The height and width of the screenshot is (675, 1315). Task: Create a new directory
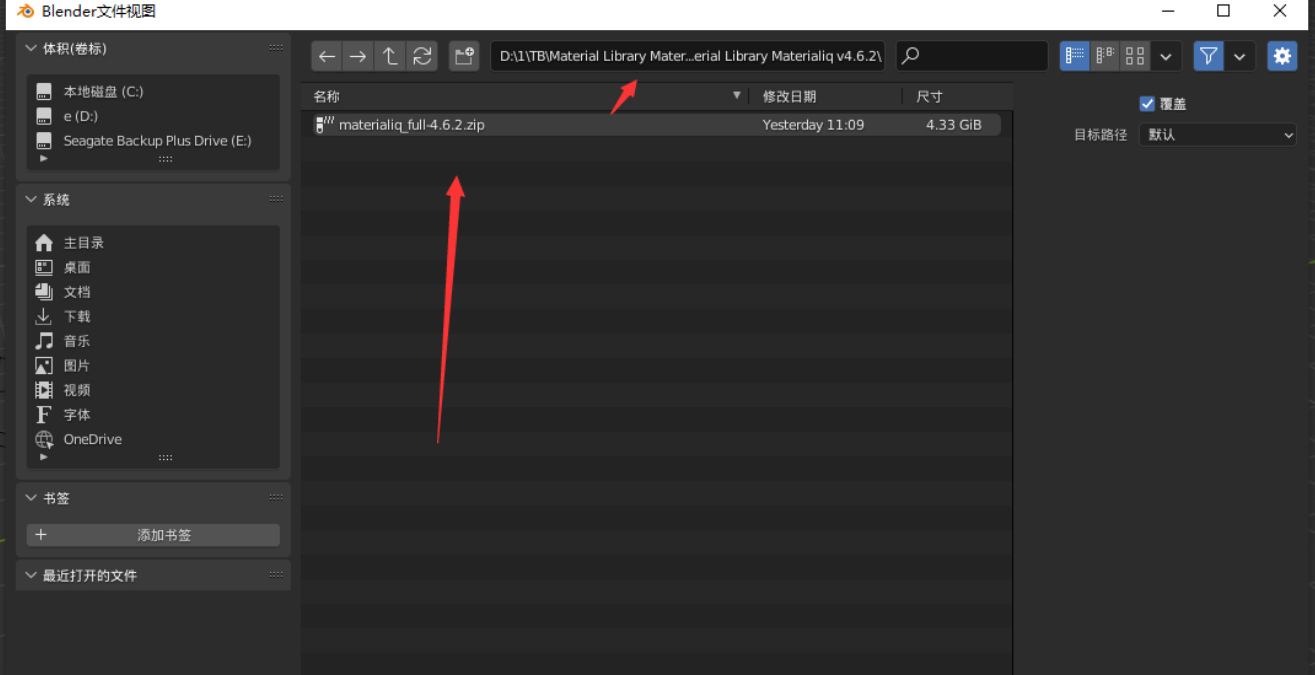[x=464, y=56]
